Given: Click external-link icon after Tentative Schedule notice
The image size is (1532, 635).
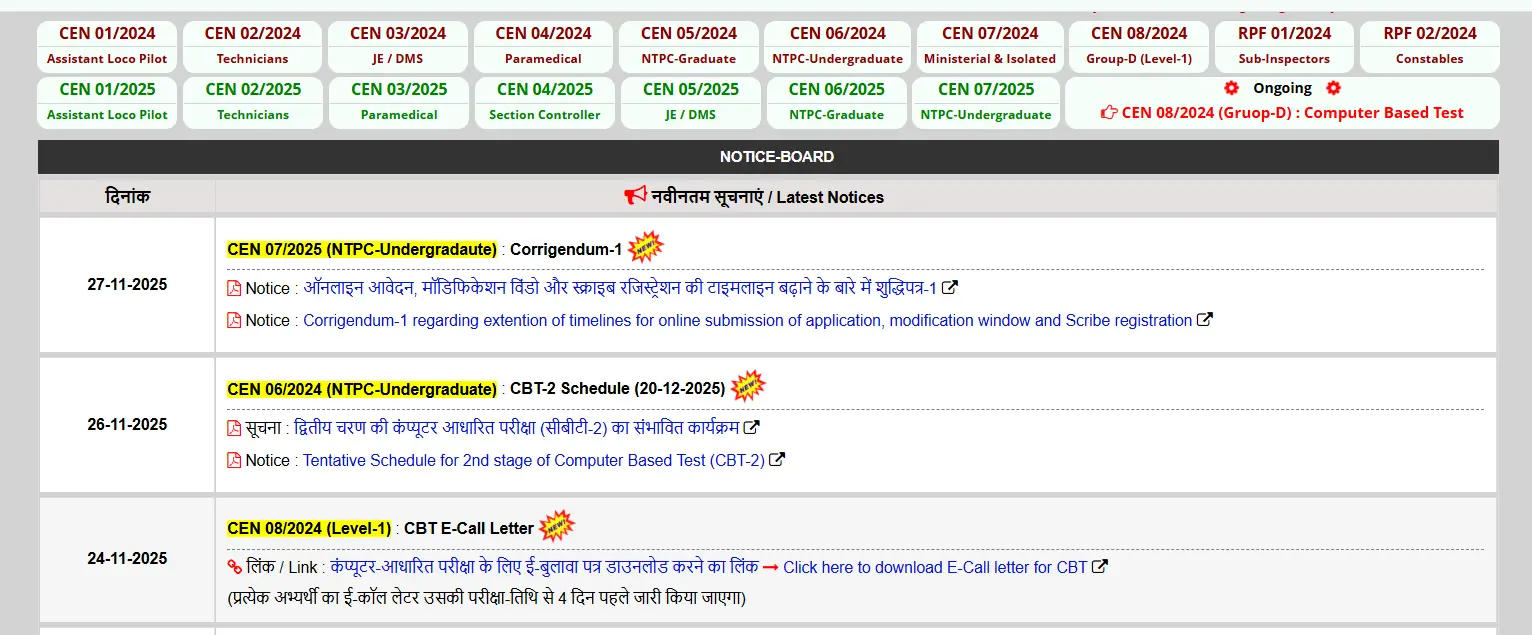Looking at the screenshot, I should (x=777, y=460).
